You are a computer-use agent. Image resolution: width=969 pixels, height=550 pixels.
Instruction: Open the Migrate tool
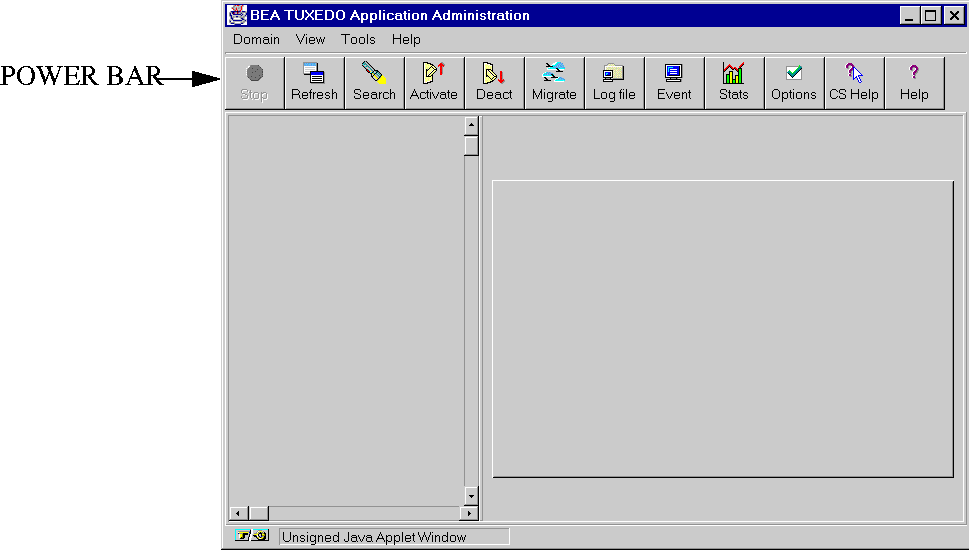(554, 83)
